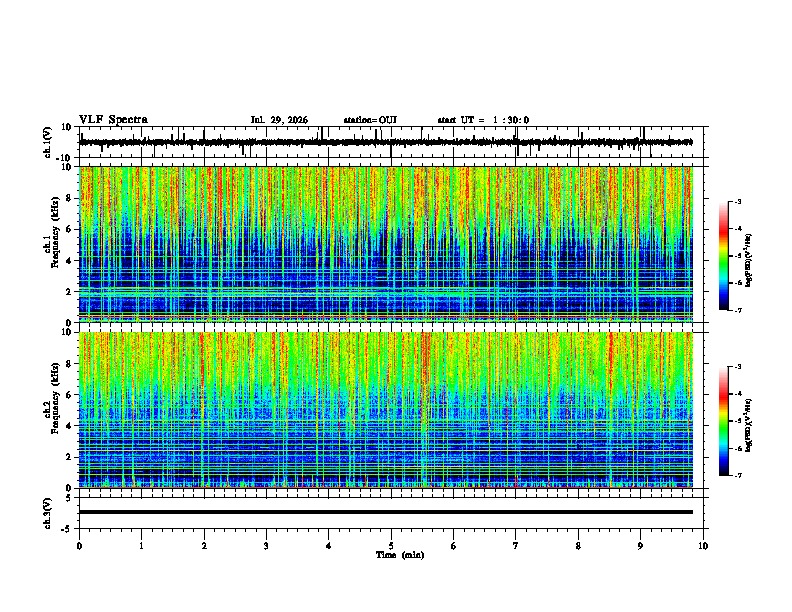Click the "5" tick on ch.3(V) axis

(69, 498)
